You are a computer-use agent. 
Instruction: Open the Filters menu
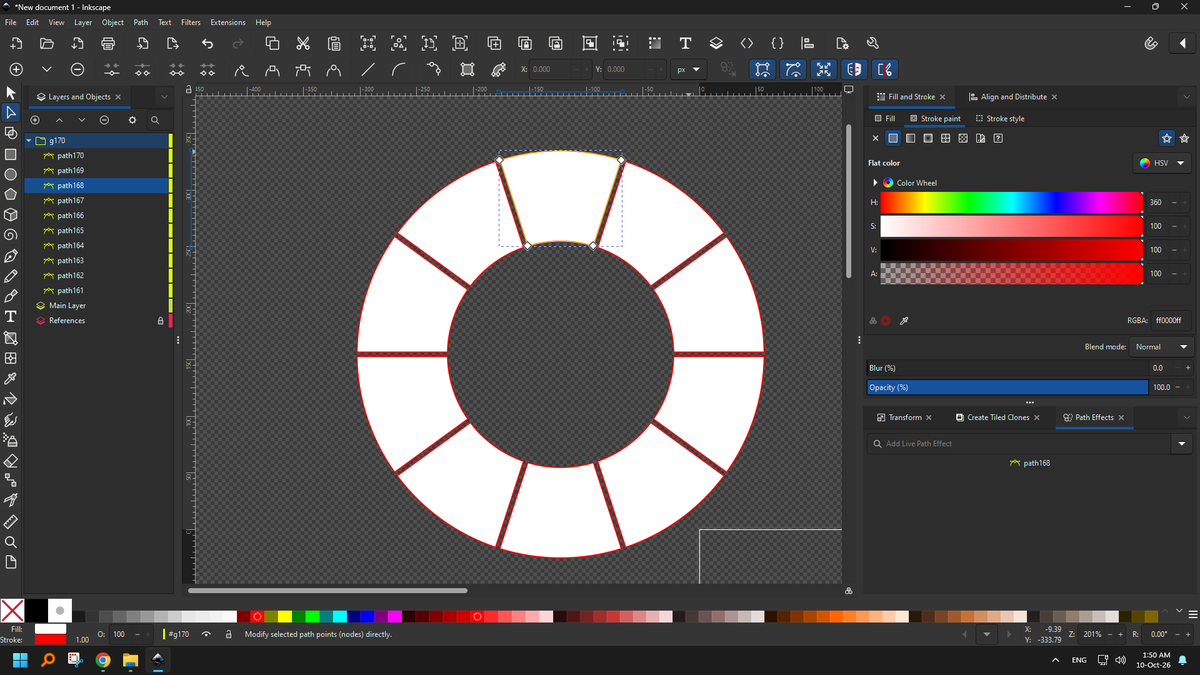pyautogui.click(x=190, y=22)
